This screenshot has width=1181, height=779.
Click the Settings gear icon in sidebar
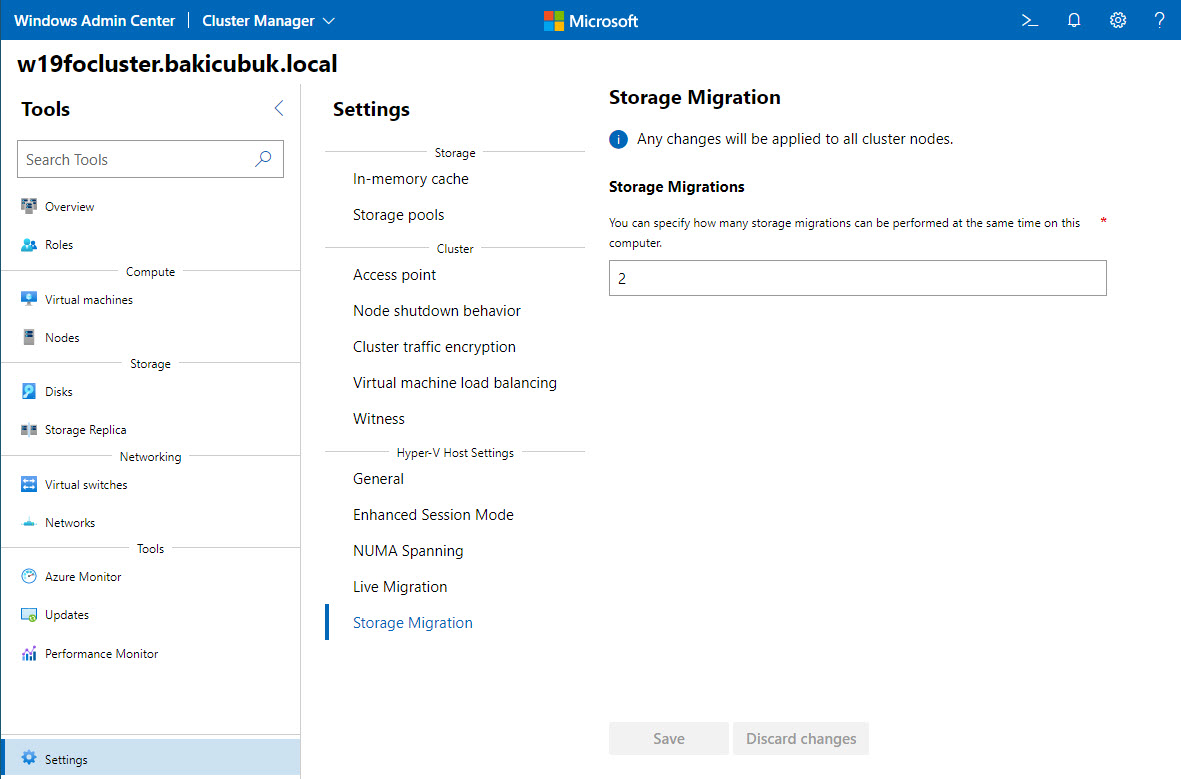29,758
